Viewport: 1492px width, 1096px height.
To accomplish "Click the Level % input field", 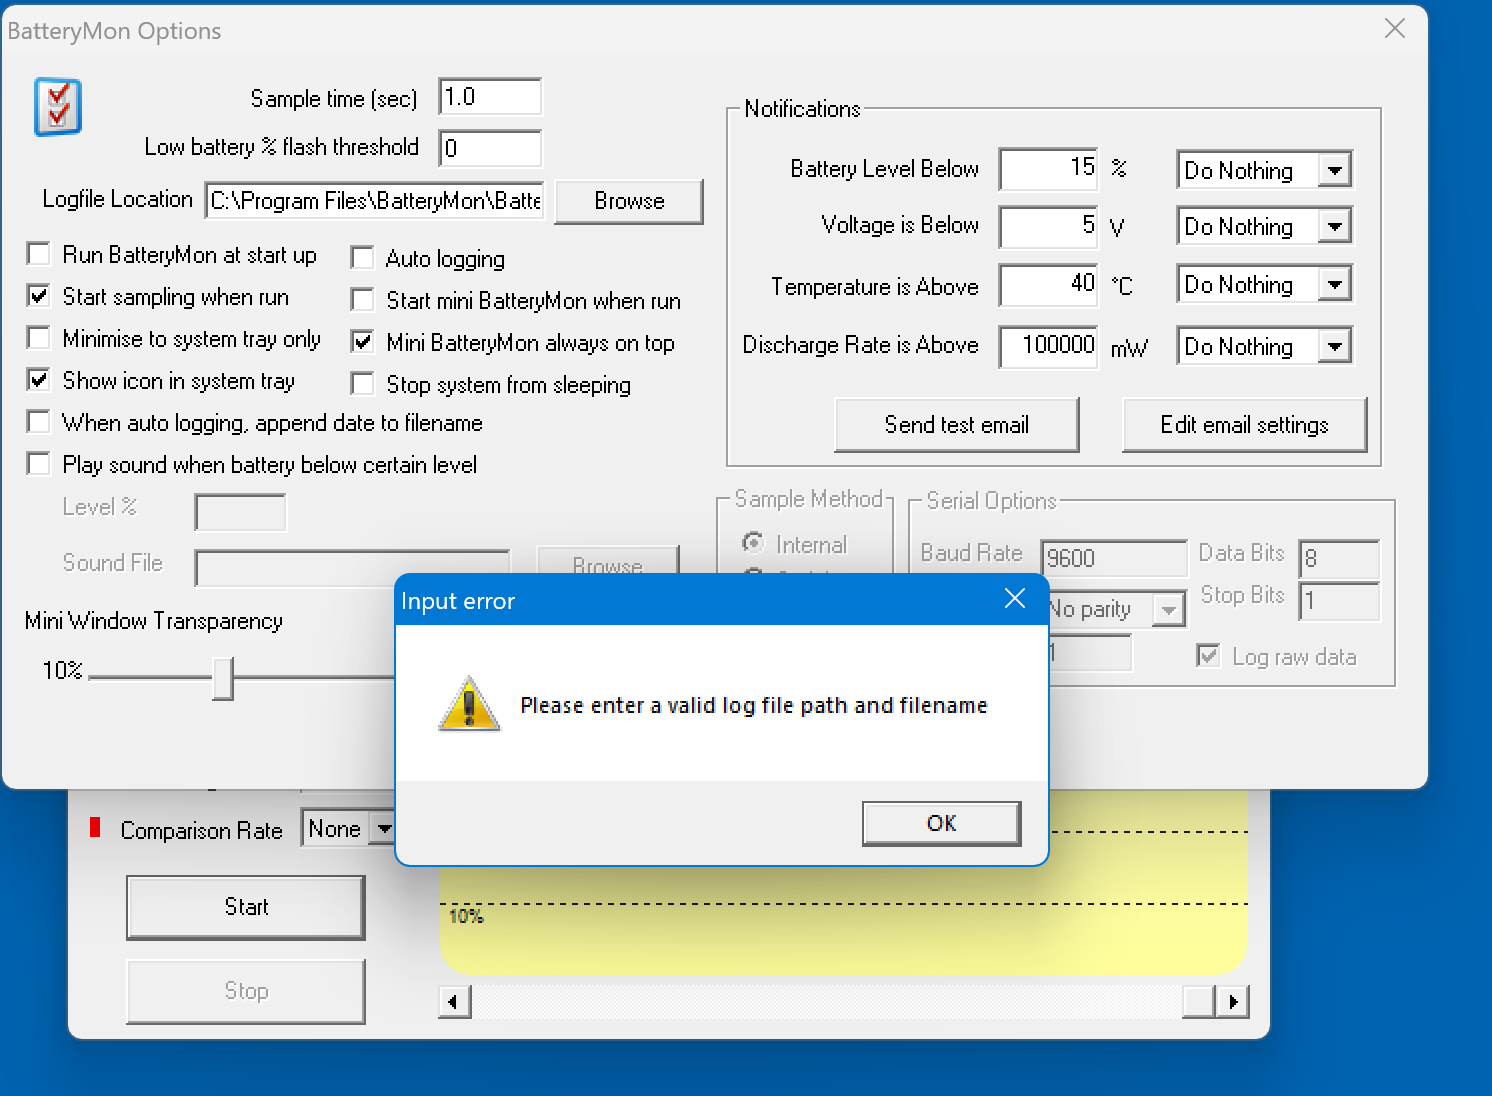I will (241, 513).
